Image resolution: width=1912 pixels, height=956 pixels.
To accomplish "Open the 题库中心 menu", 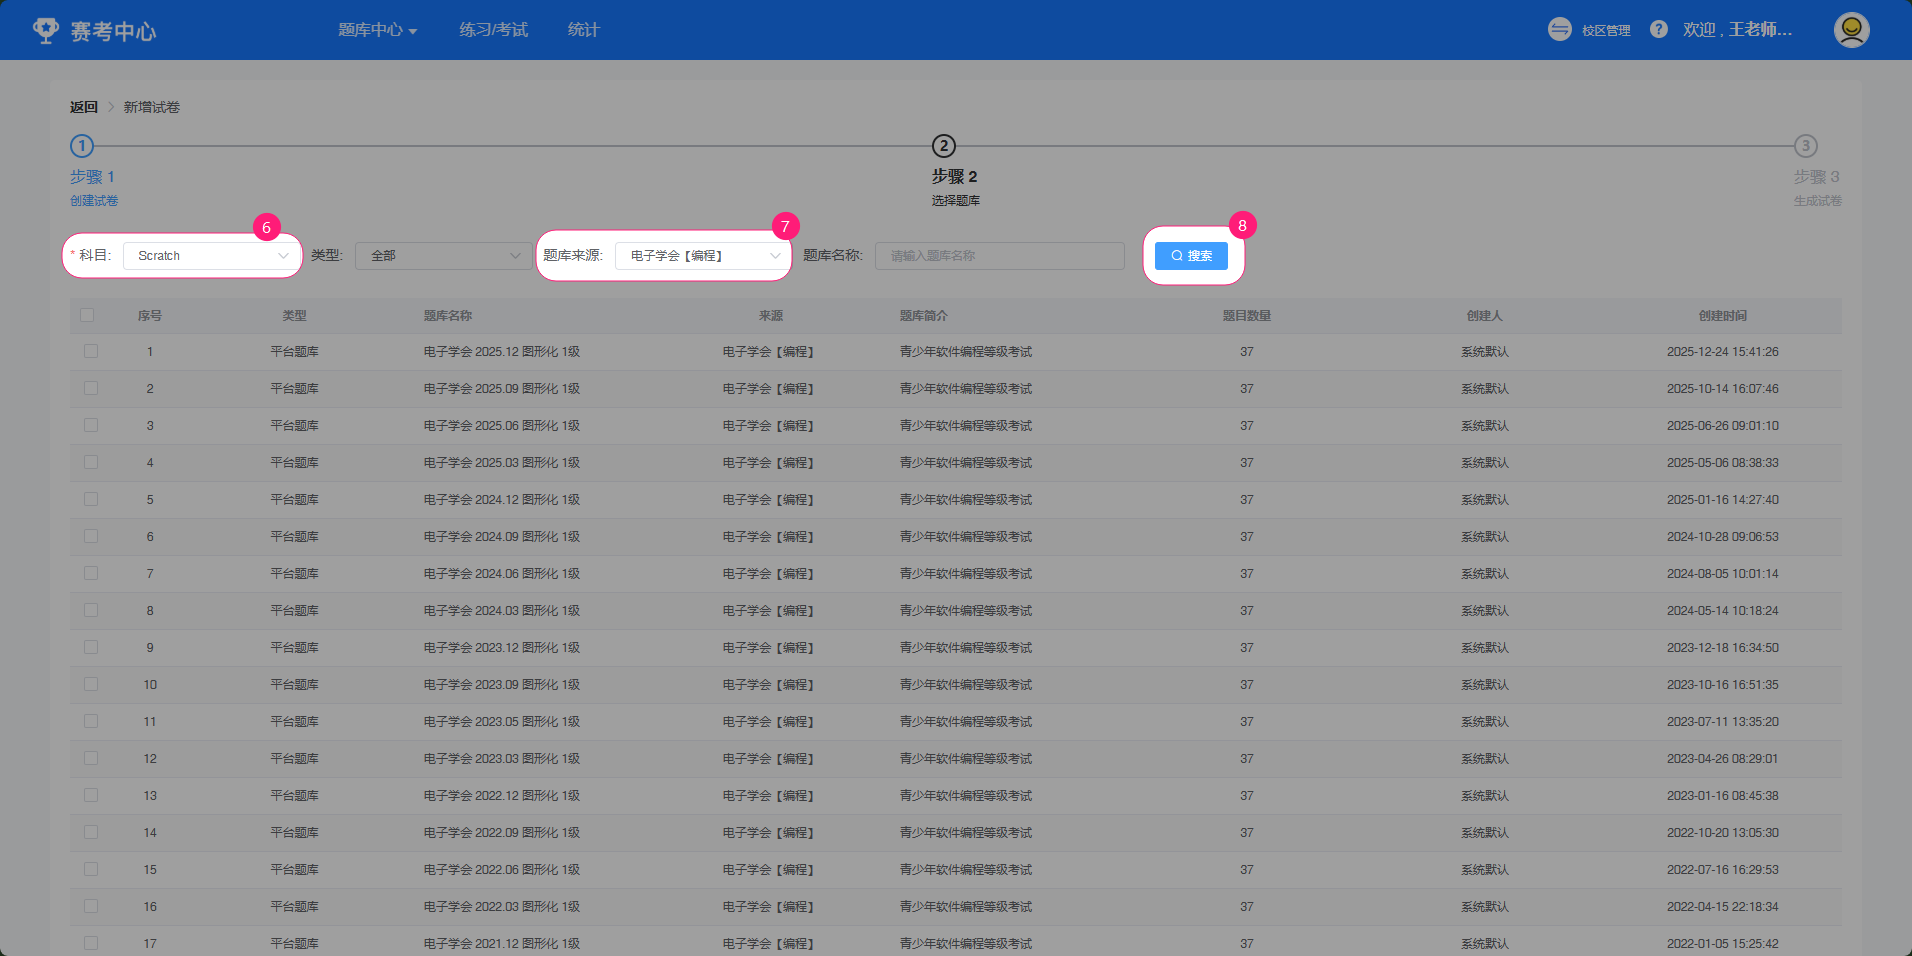I will click(377, 30).
